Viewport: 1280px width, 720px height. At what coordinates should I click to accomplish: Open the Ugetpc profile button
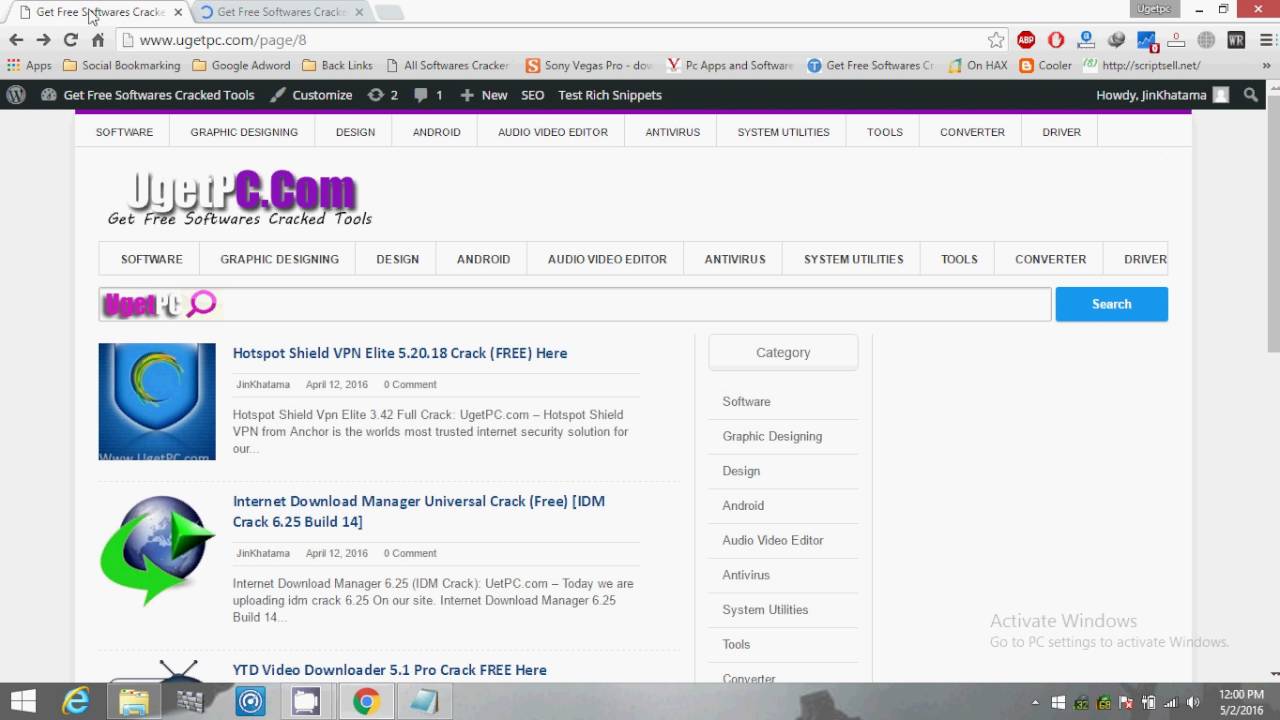1153,9
